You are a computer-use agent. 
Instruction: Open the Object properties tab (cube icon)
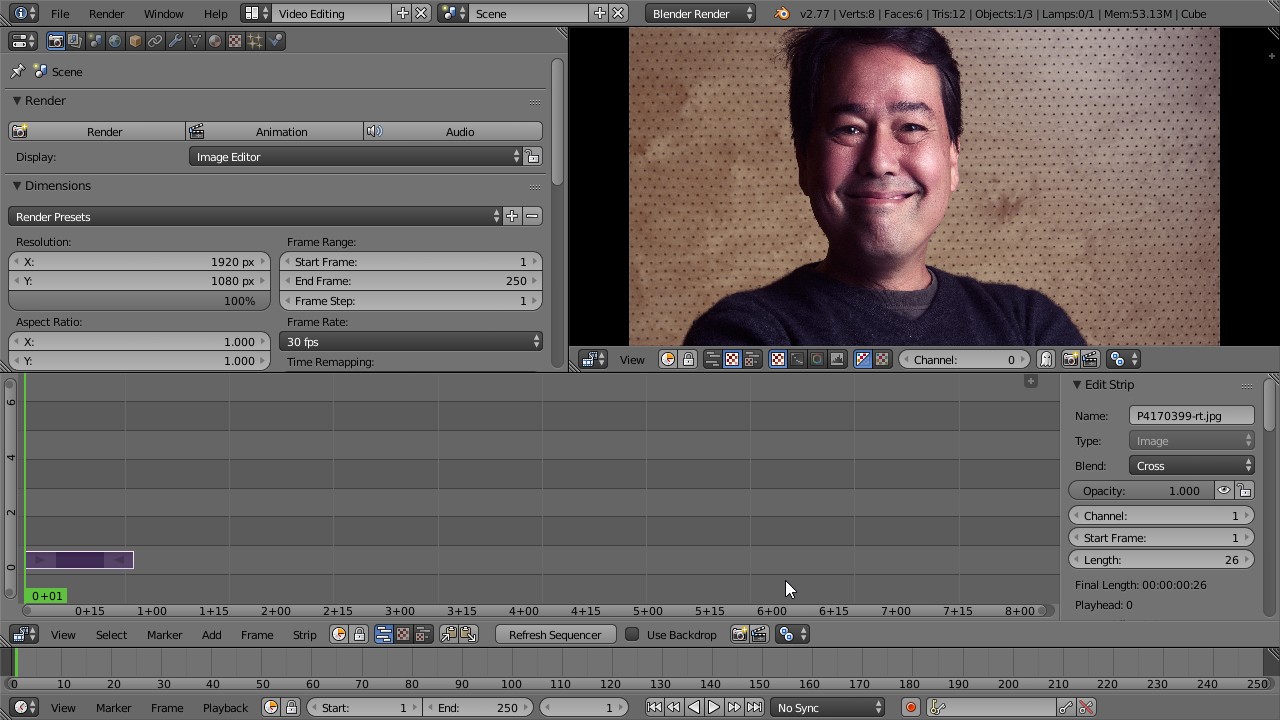coord(135,41)
